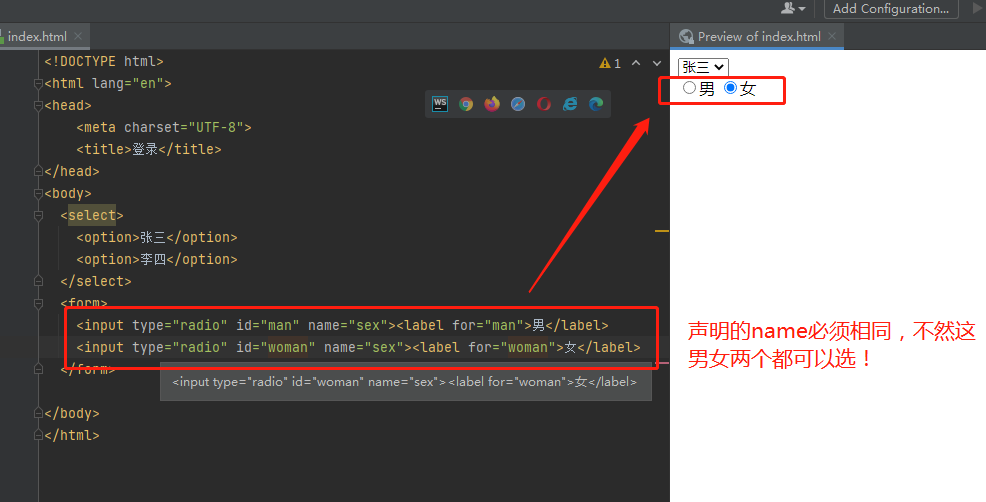Collapse the html tag fold marker
The image size is (986, 502).
(x=38, y=83)
